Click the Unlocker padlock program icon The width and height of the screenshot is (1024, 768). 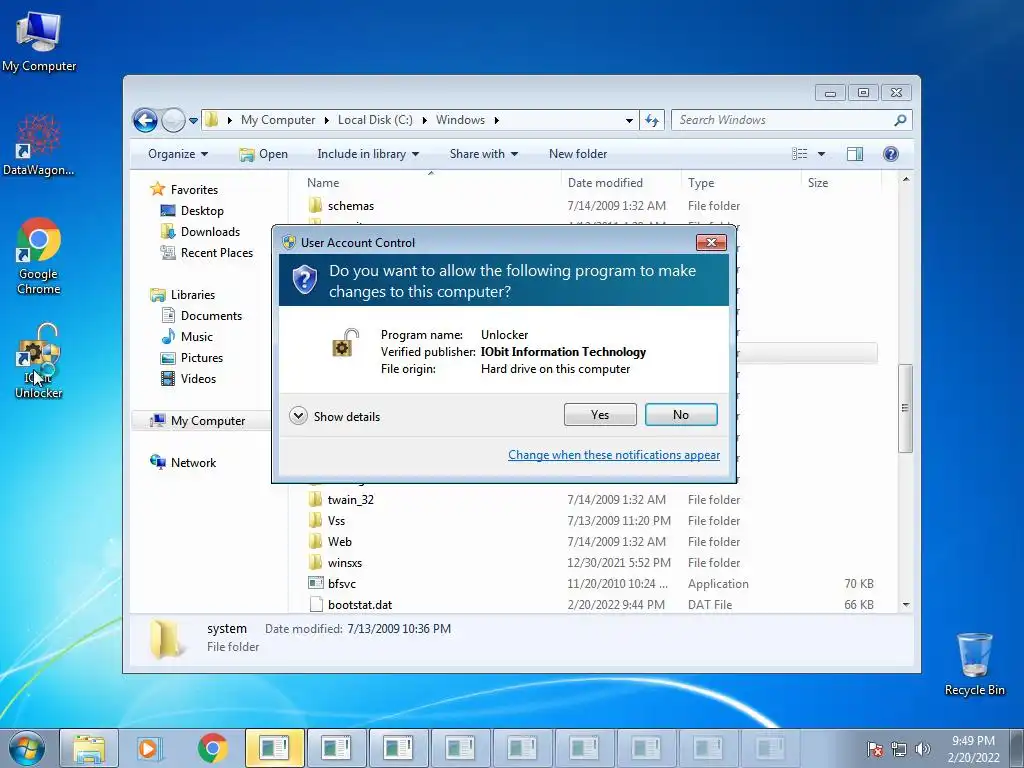point(346,343)
